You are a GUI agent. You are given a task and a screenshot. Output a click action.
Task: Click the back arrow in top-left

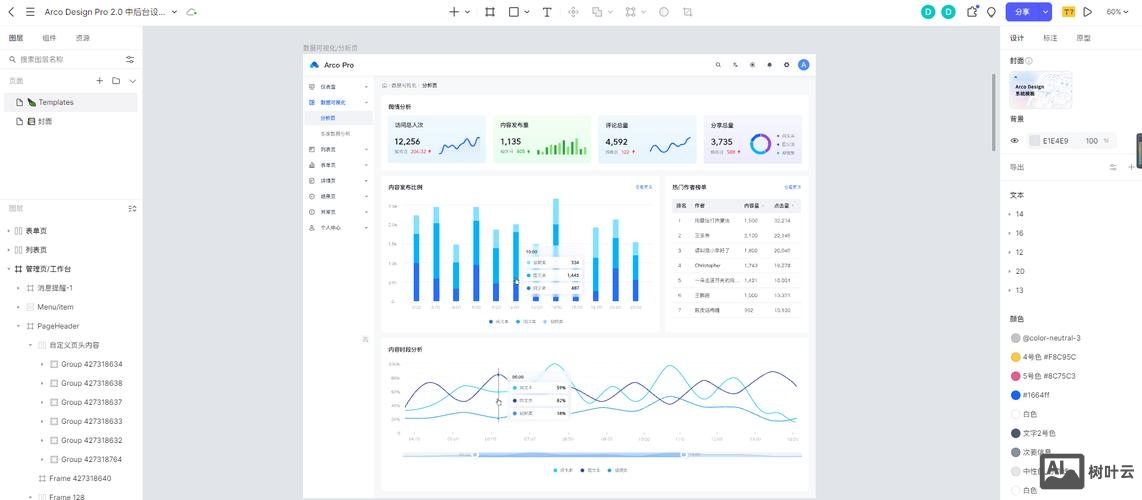(12, 12)
